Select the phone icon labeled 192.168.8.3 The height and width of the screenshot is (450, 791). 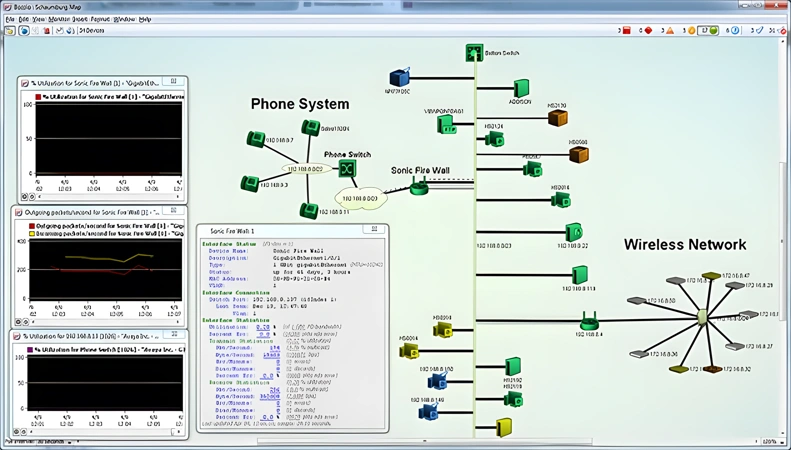(250, 183)
